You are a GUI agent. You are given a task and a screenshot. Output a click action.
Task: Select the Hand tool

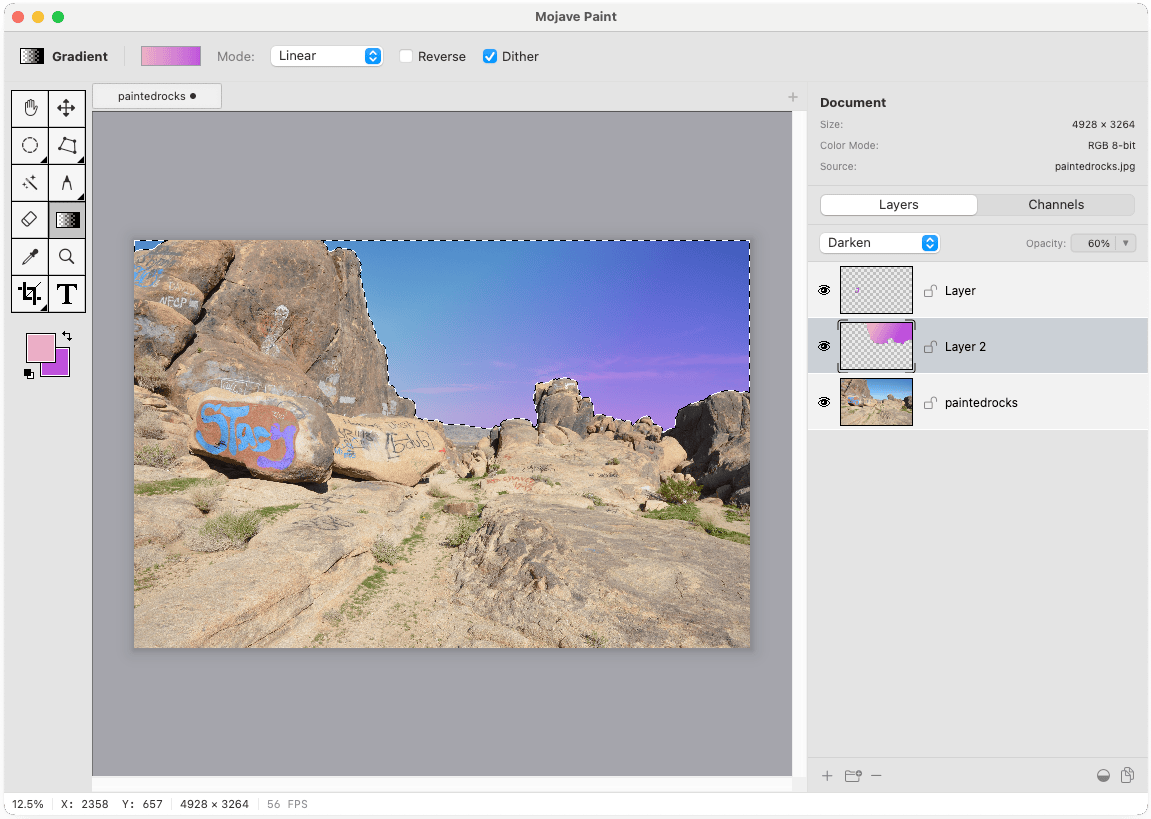click(30, 108)
